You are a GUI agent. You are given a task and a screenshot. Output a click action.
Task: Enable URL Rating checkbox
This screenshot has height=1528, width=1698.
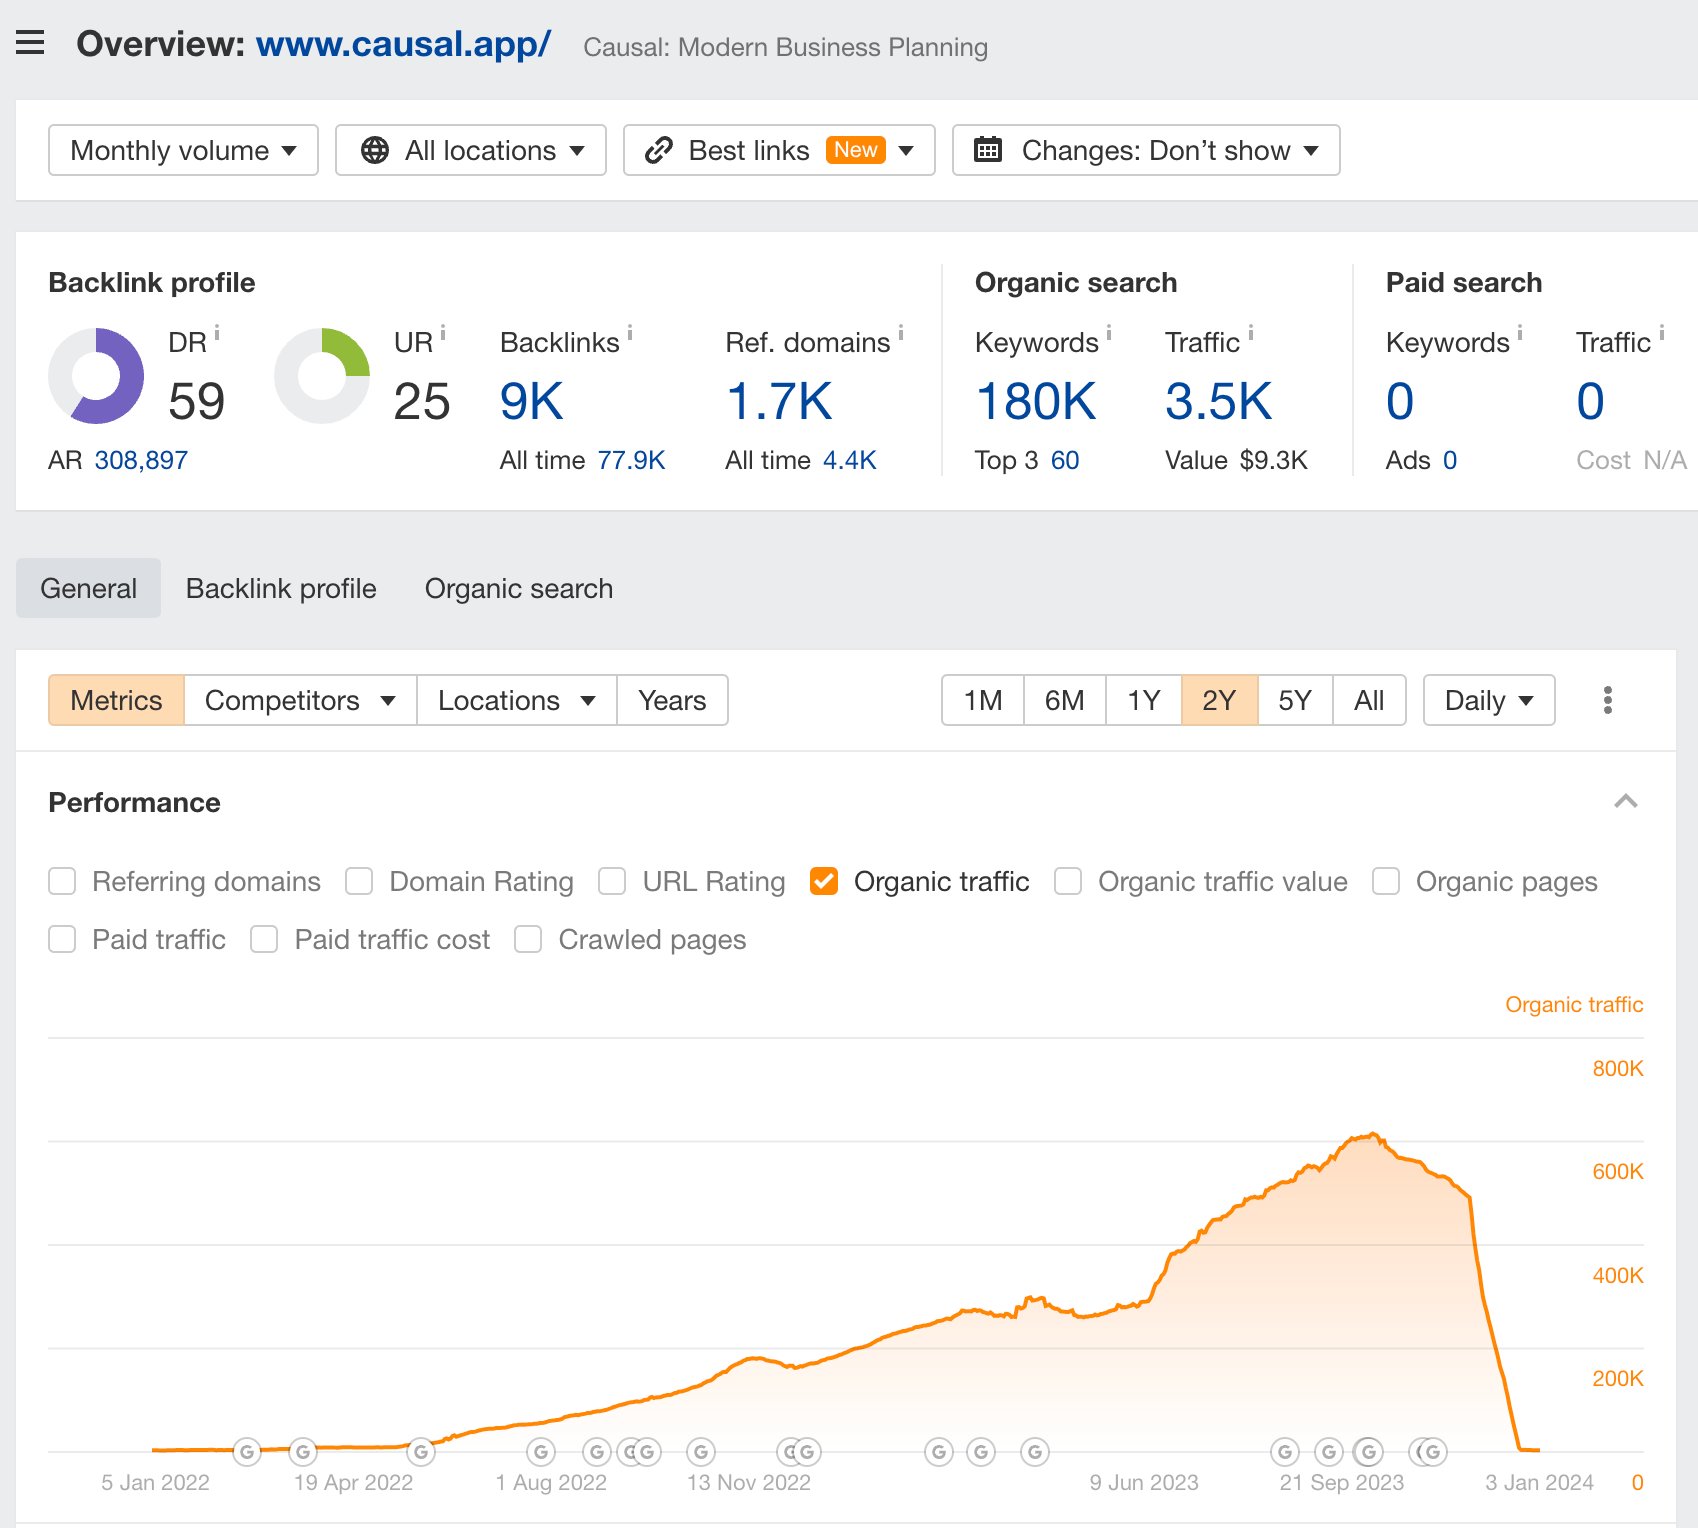612,881
